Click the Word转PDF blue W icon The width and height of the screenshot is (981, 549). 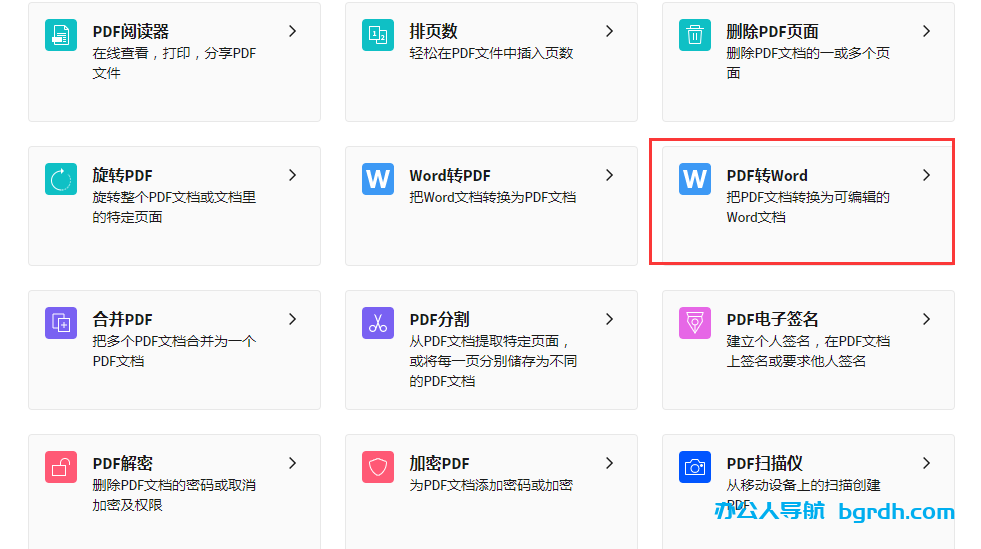click(x=378, y=179)
